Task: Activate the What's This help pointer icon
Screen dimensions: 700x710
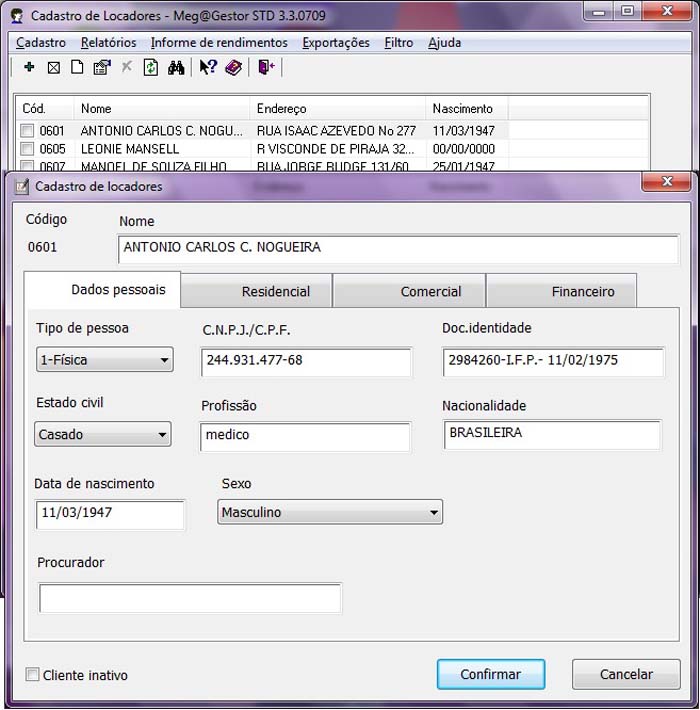Action: 208,67
